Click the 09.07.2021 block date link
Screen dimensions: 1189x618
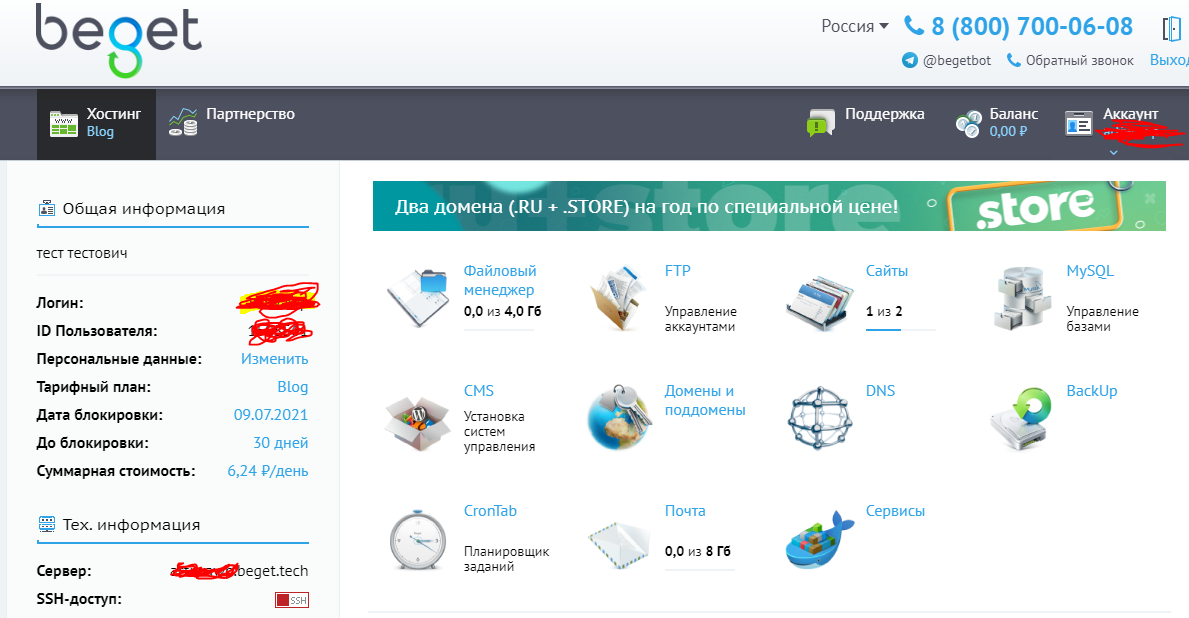(271, 415)
